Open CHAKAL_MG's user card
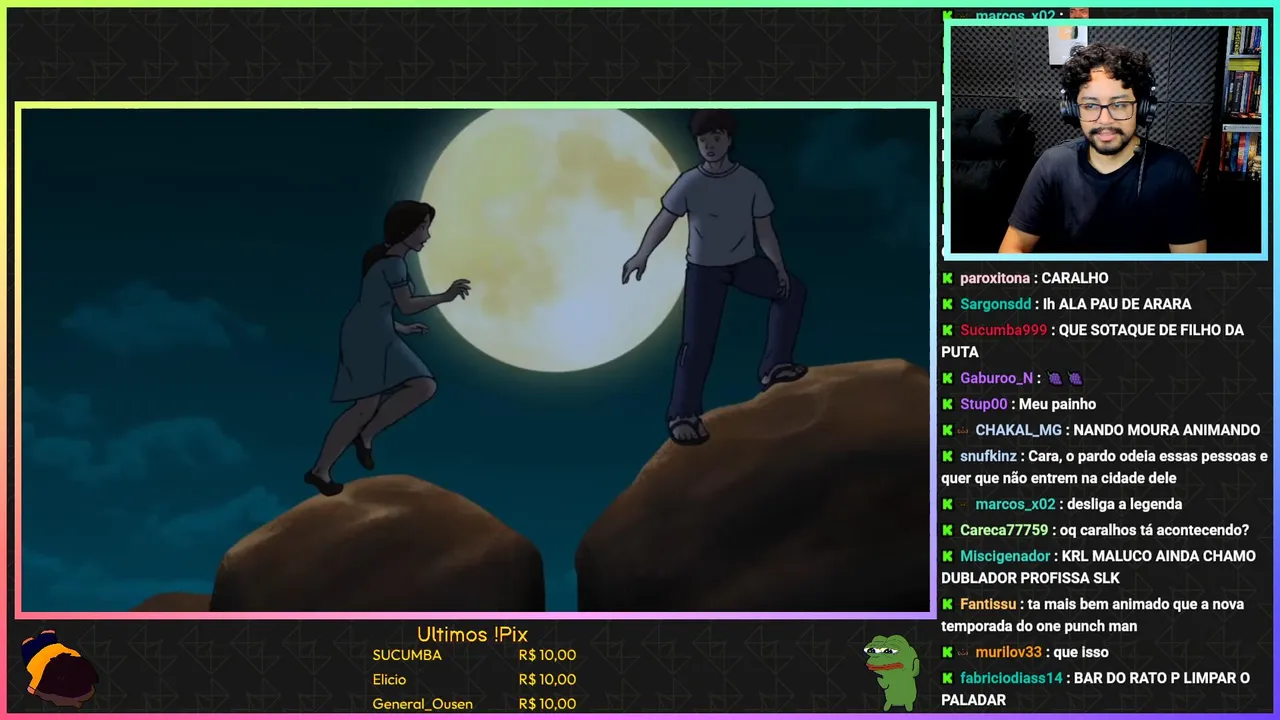 tap(1018, 430)
